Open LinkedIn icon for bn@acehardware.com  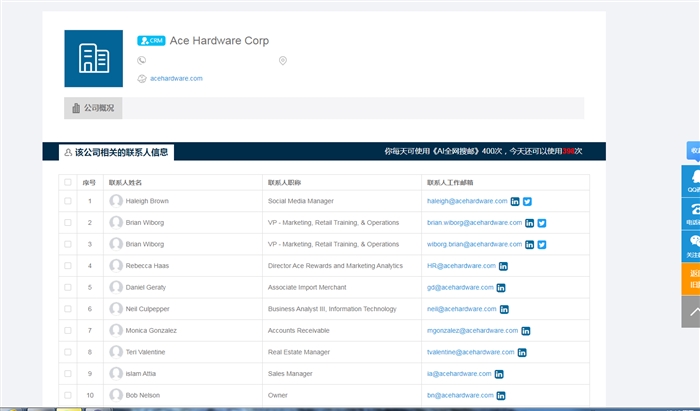501,396
